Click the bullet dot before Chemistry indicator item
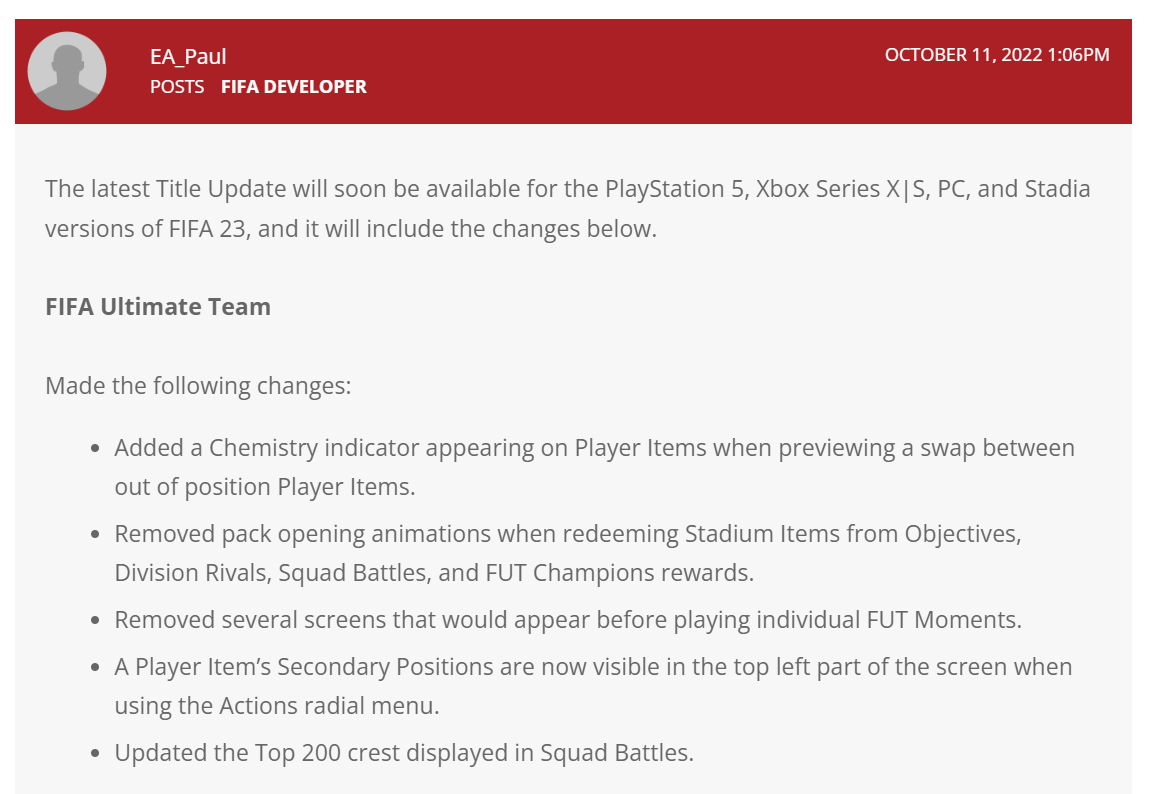 pos(95,449)
